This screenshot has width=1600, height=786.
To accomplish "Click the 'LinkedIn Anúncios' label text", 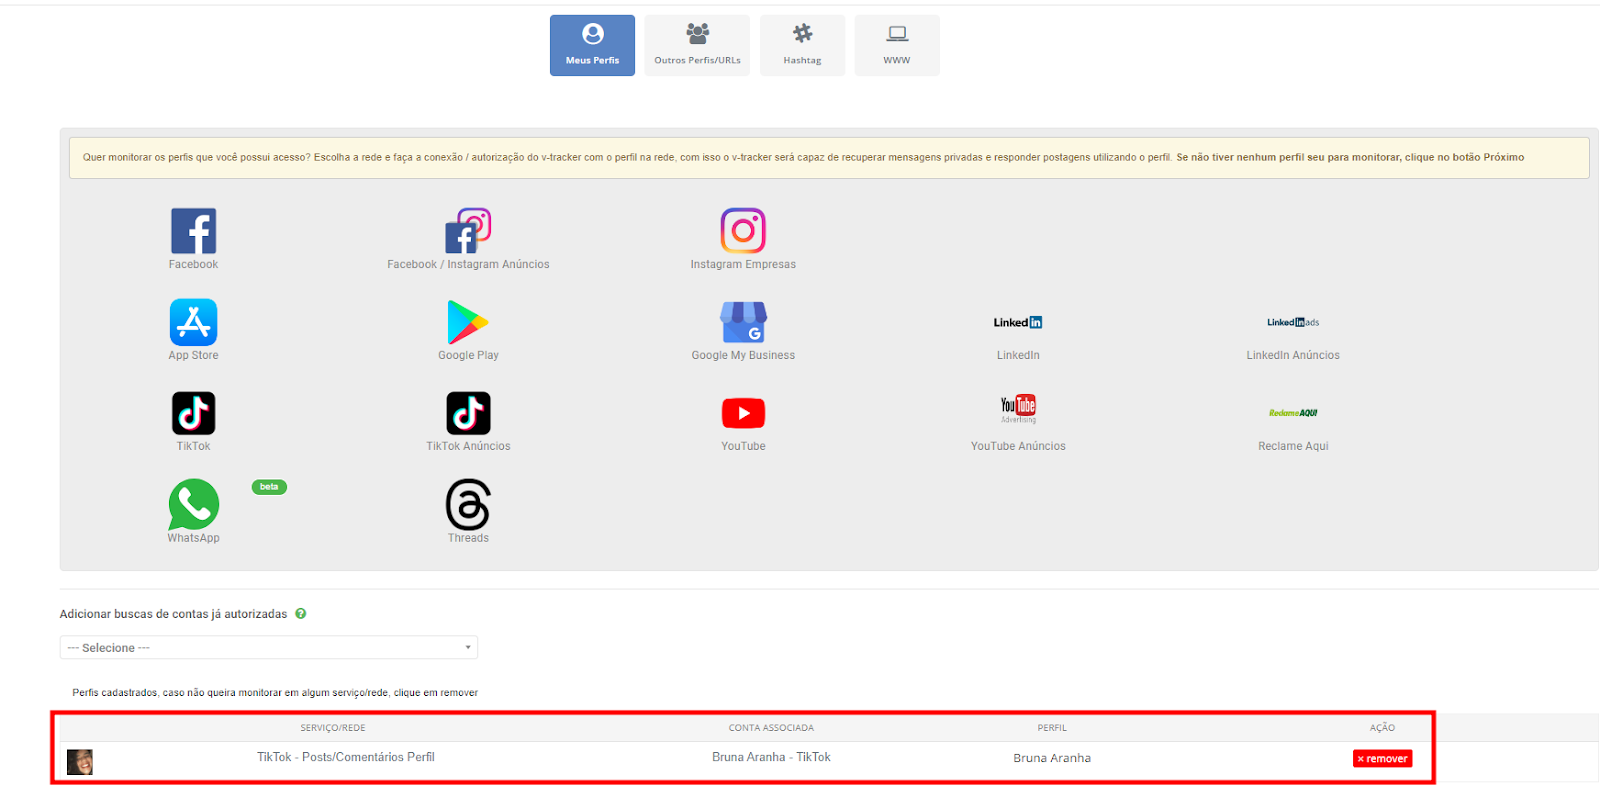I will pos(1293,355).
